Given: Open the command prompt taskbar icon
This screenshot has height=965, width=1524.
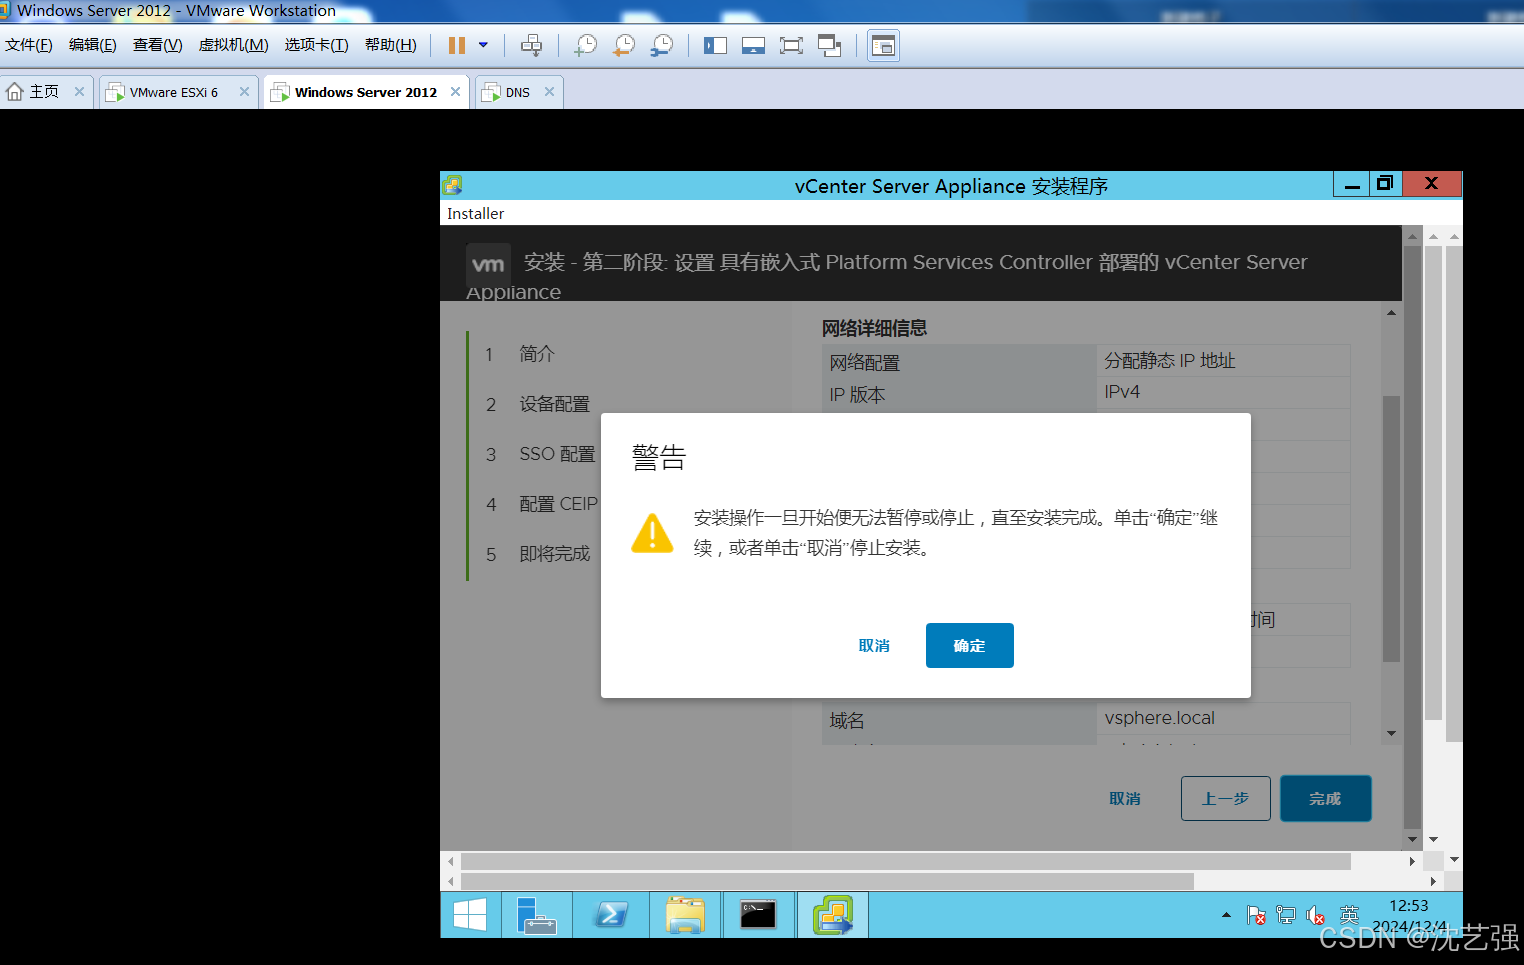Looking at the screenshot, I should coord(758,915).
